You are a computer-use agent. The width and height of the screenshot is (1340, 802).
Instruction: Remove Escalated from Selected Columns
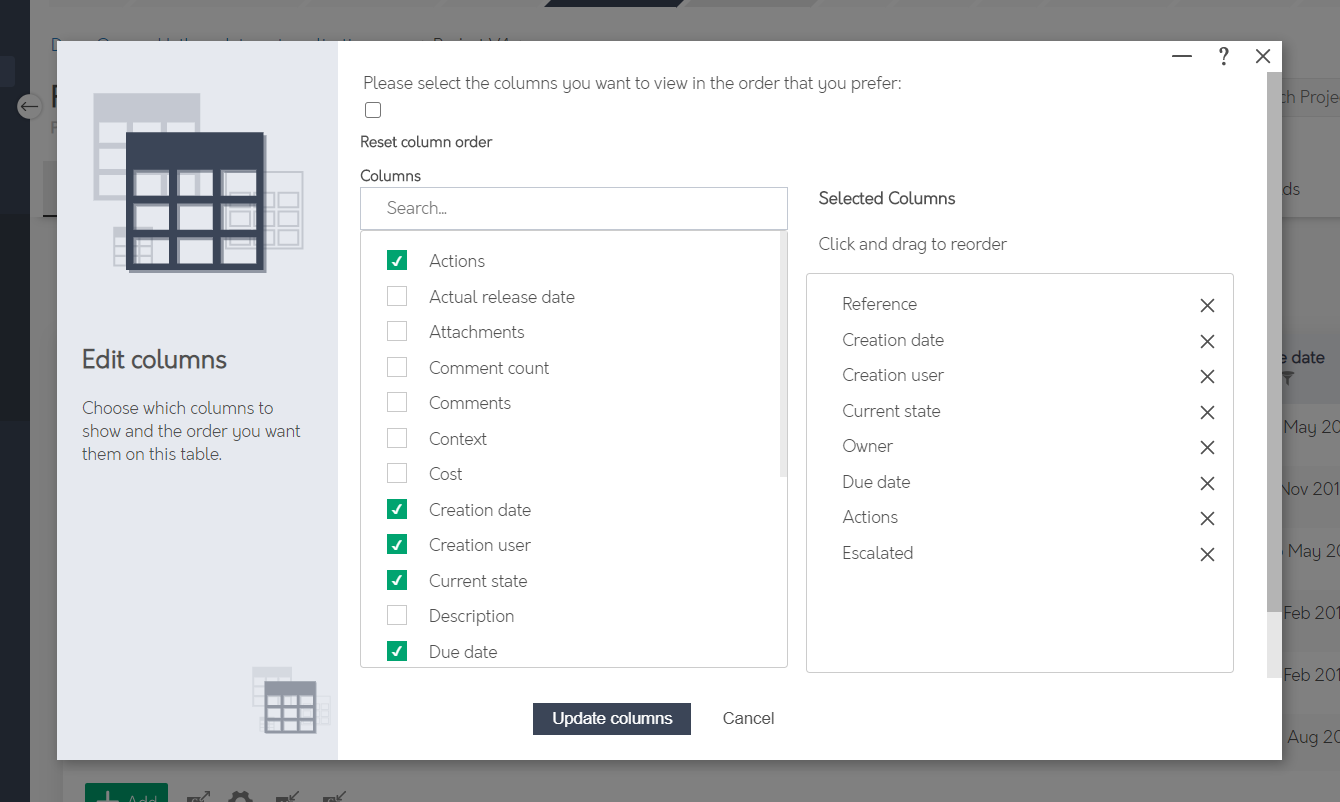1207,554
